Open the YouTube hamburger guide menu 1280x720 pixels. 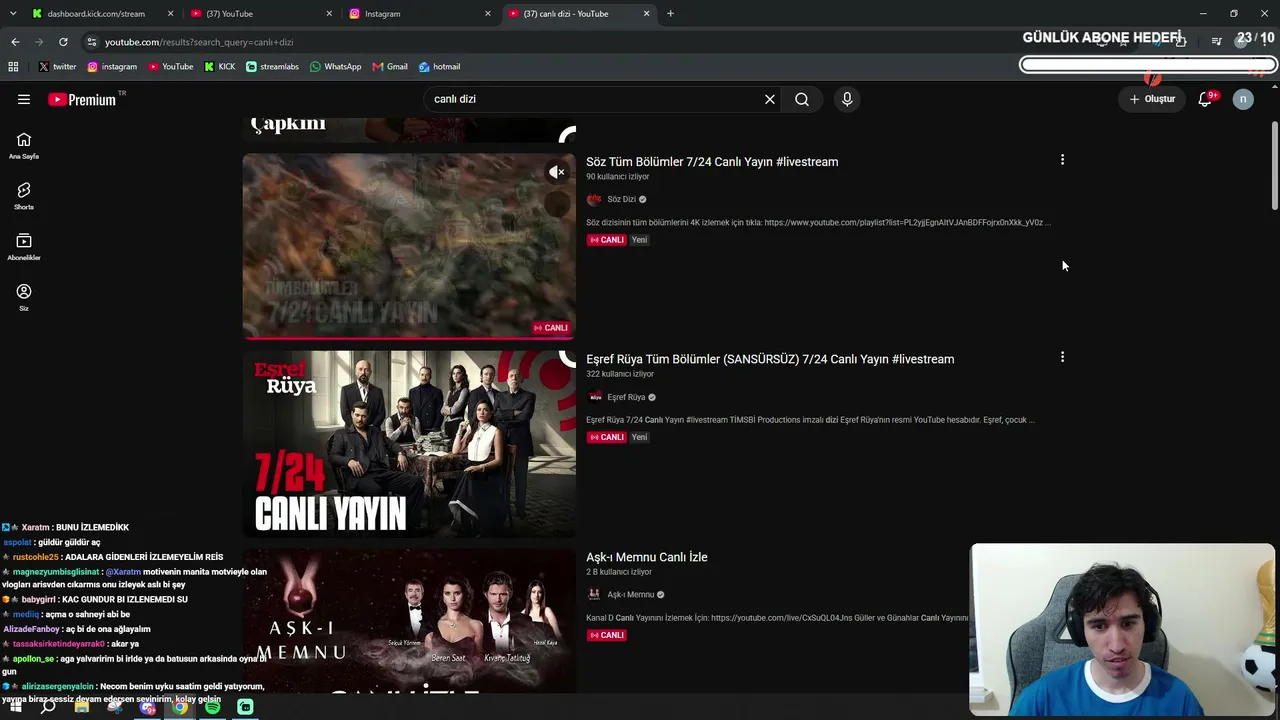(24, 99)
